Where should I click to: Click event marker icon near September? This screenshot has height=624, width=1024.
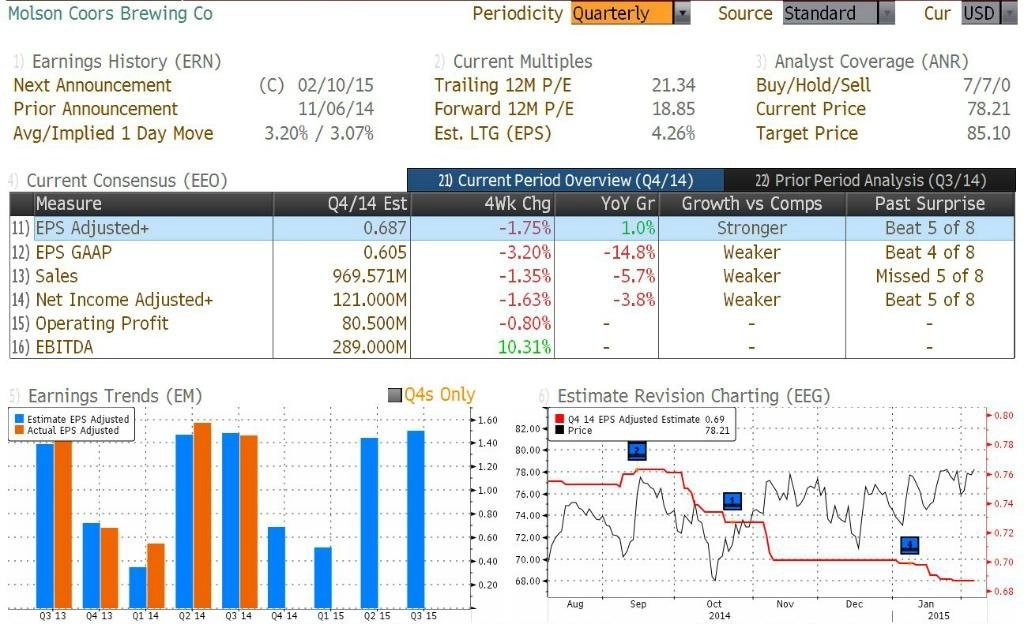[637, 450]
